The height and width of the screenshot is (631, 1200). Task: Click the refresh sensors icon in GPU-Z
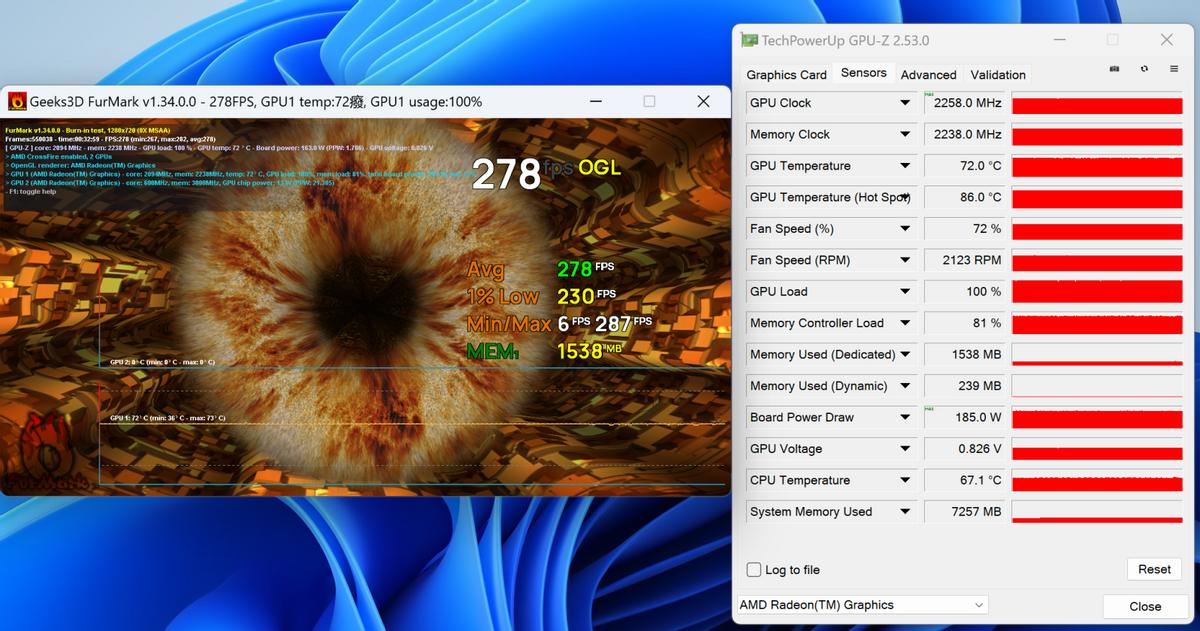tap(1143, 68)
